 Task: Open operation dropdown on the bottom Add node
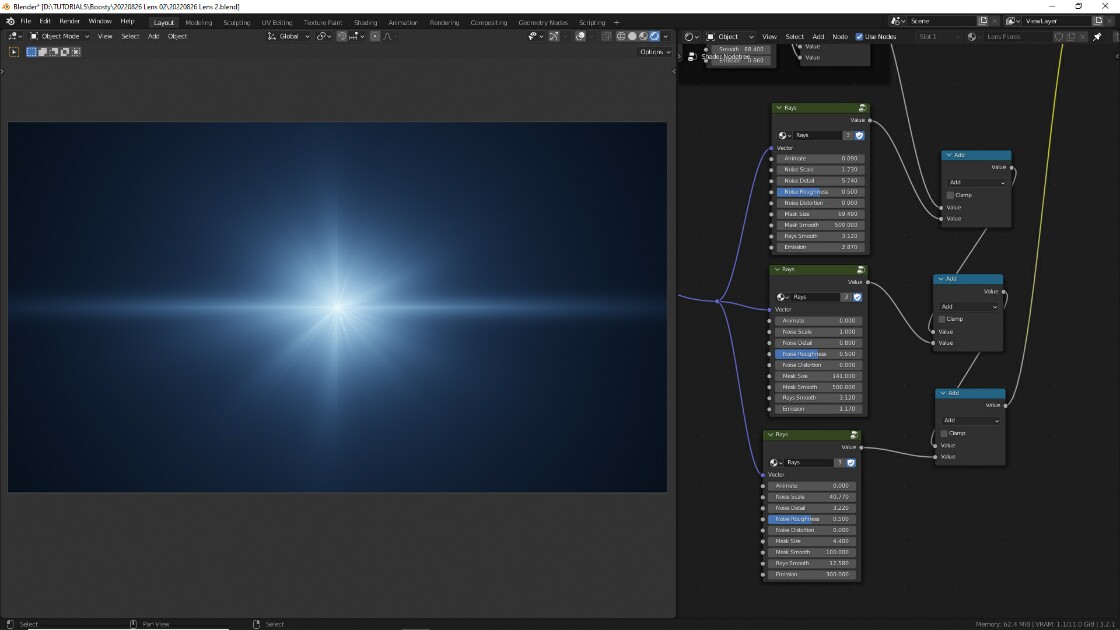970,421
